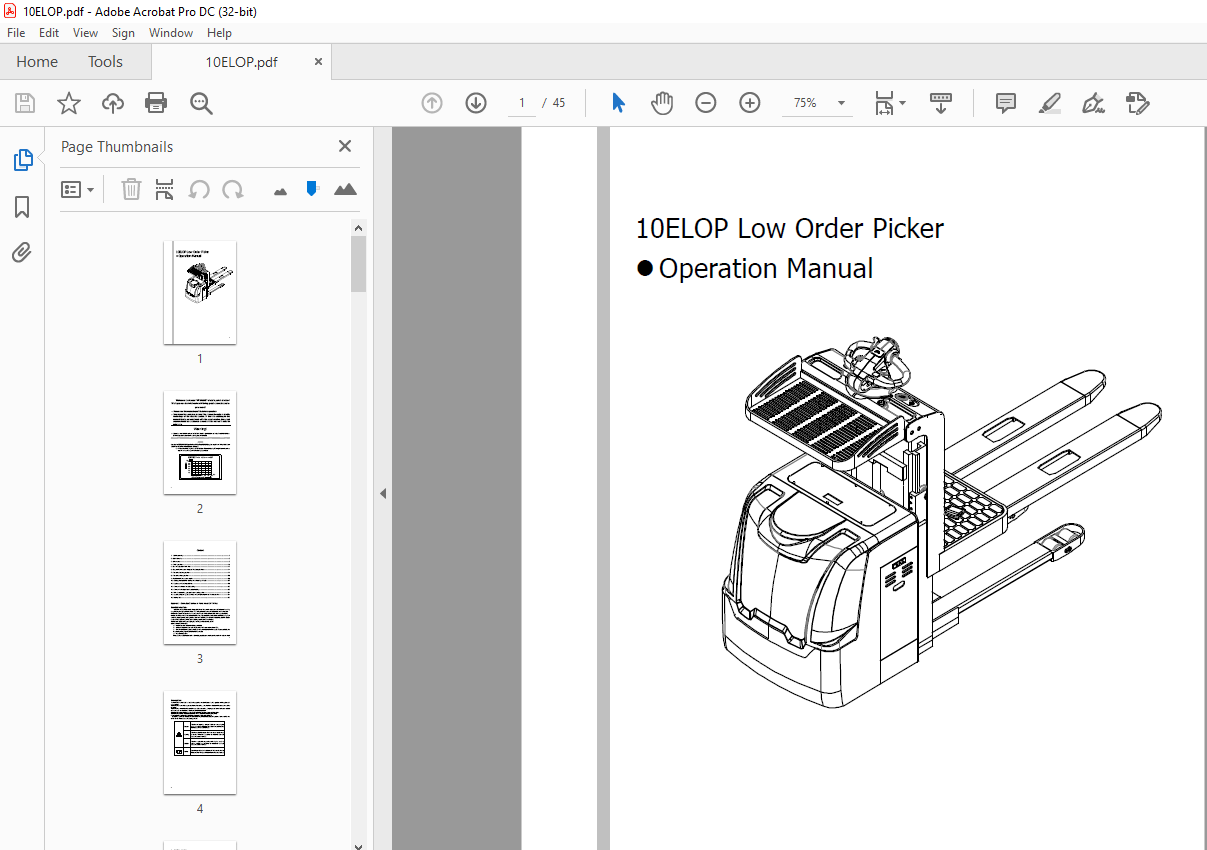Rotate page counterclockwise
Image resolution: width=1207 pixels, height=850 pixels.
pos(199,189)
